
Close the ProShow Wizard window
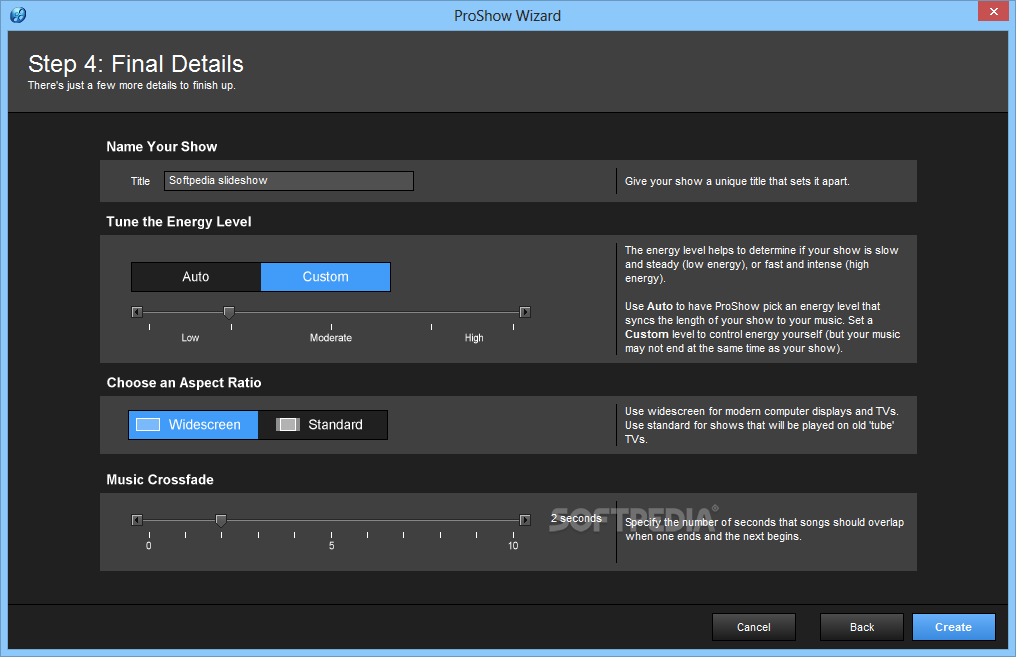tap(993, 12)
